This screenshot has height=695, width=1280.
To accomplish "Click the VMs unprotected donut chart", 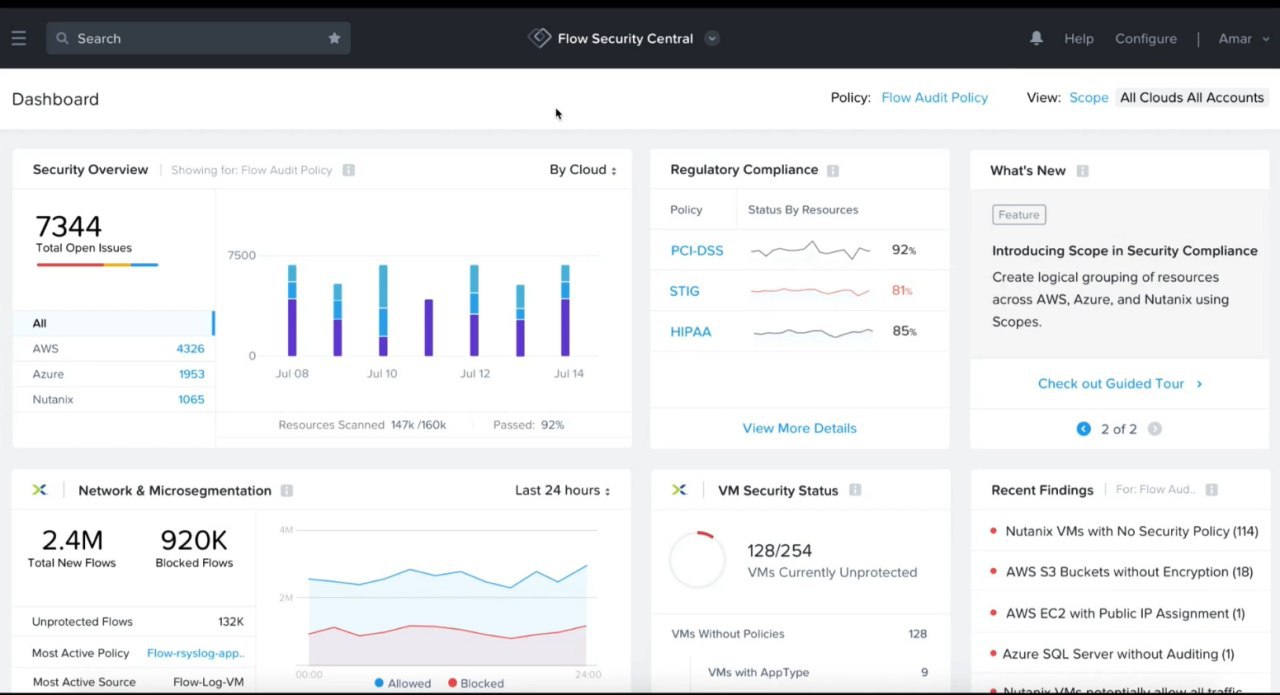I will (x=697, y=560).
